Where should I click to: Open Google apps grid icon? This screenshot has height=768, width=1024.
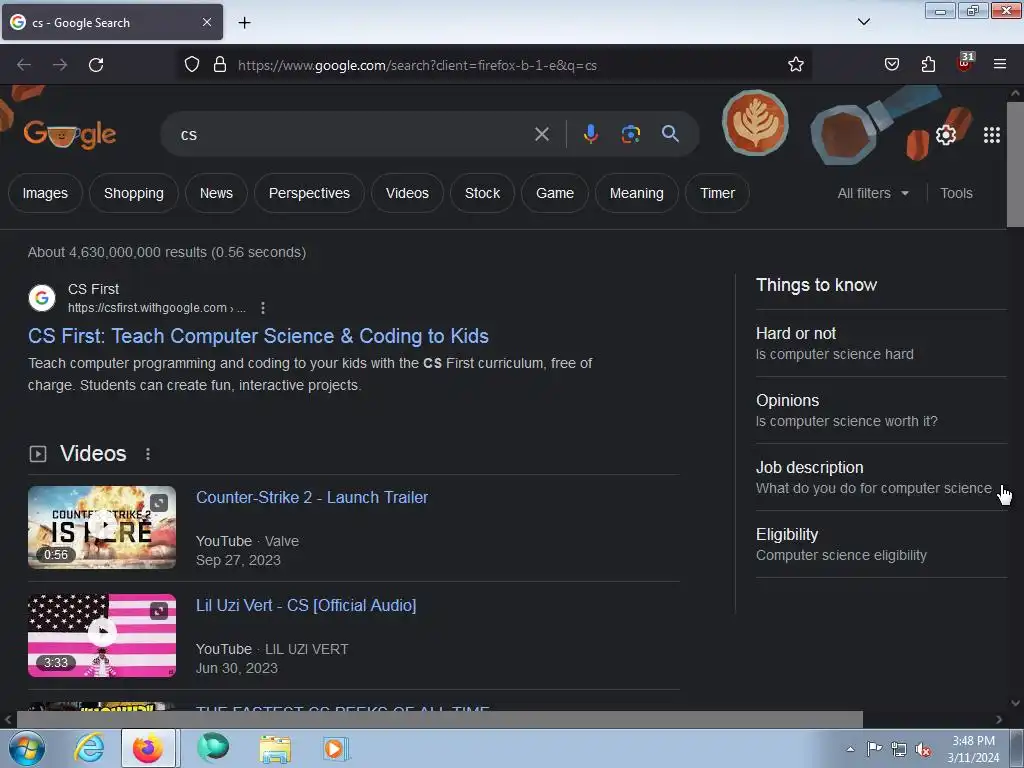[991, 135]
